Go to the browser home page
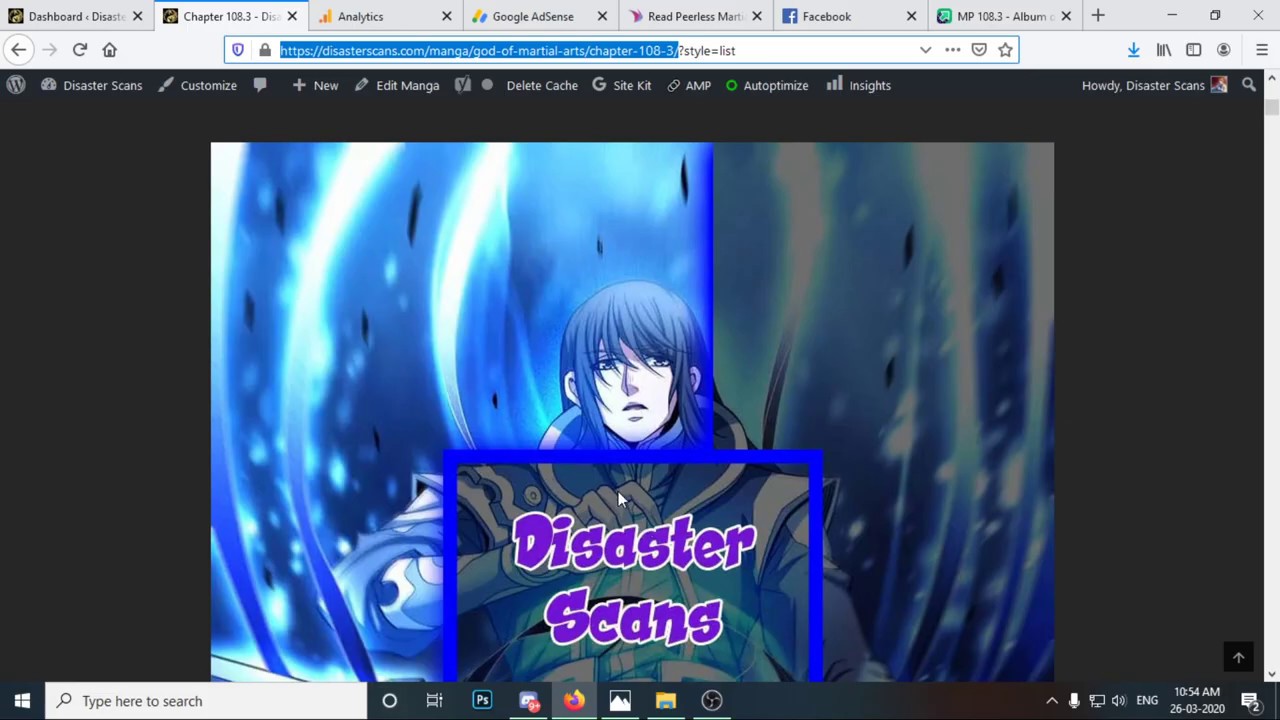 [110, 50]
